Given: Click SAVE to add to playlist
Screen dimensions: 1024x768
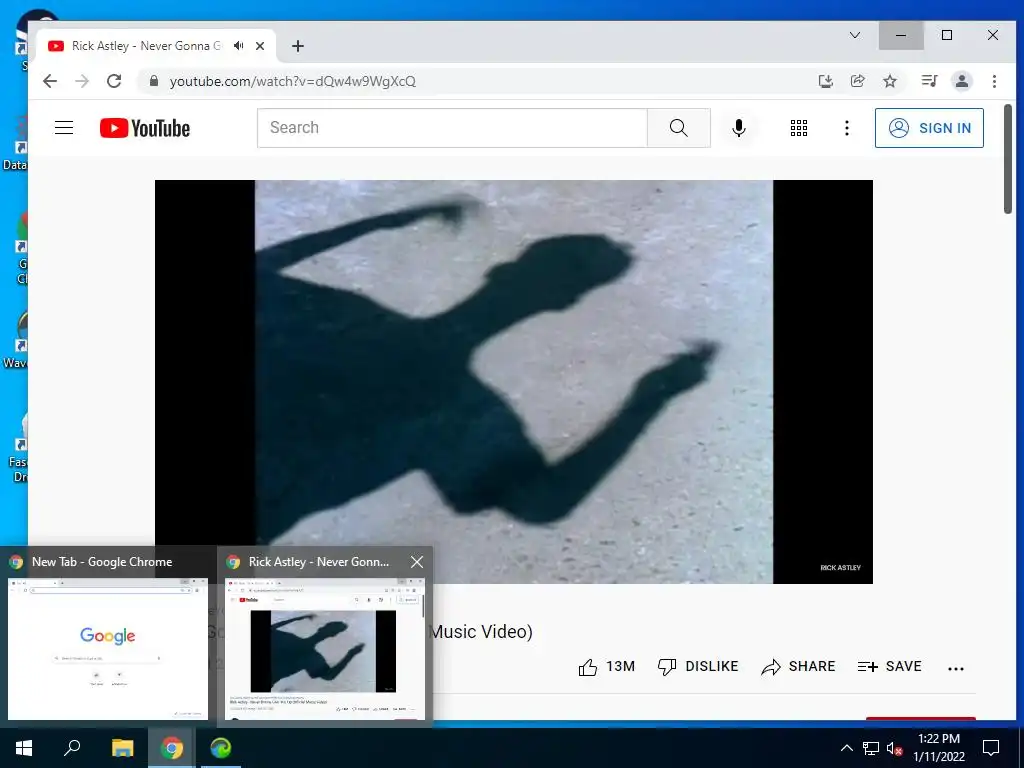Looking at the screenshot, I should [x=889, y=667].
